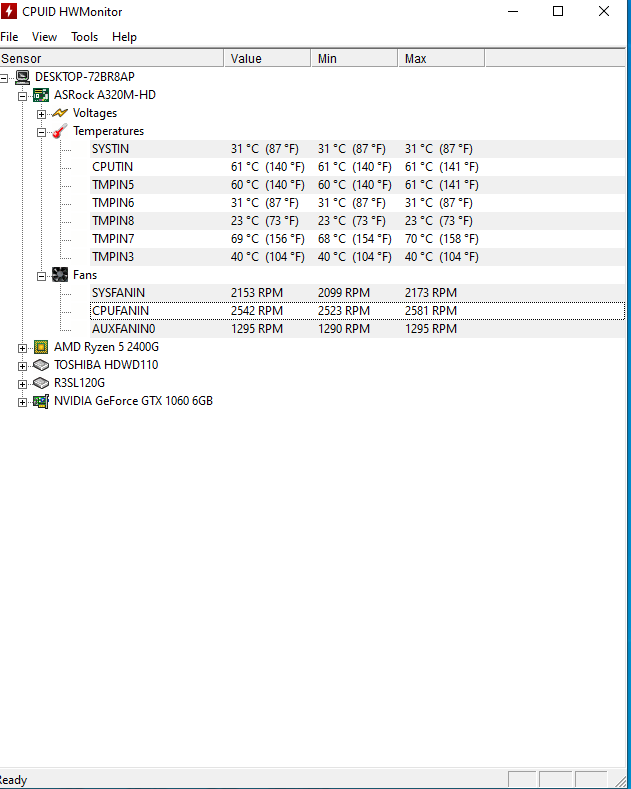Select the DESKTOP-72BR8AP label
Image resolution: width=631 pixels, height=789 pixels.
[x=85, y=77]
